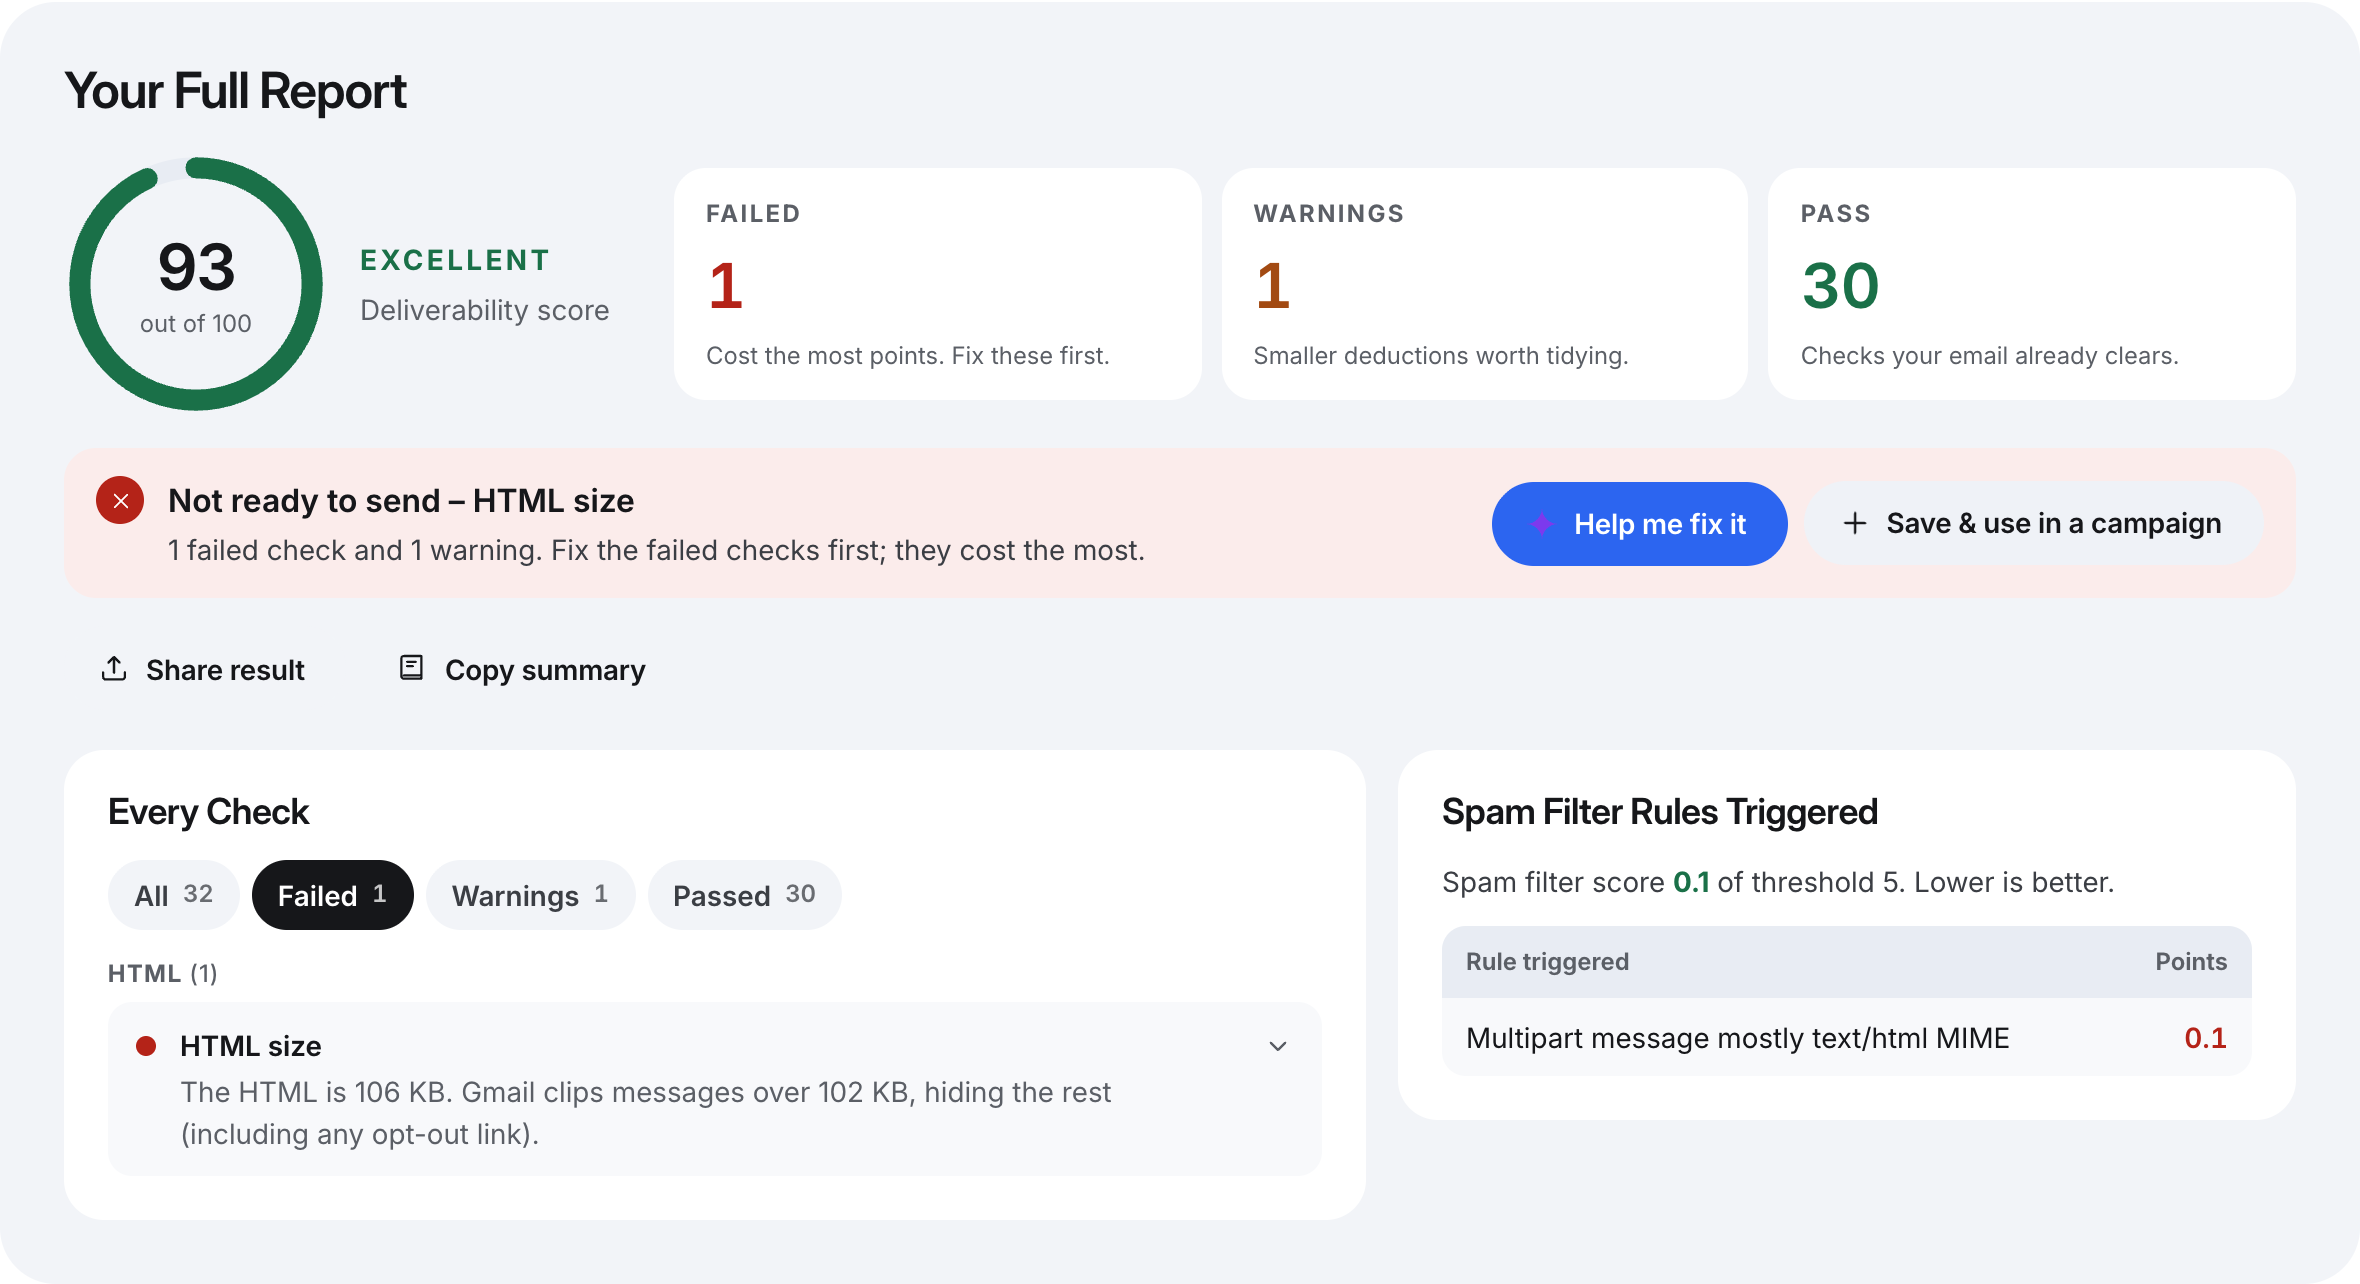Click the Not ready to send heading
Screen dimensions: 2360x1284
[x=401, y=500]
